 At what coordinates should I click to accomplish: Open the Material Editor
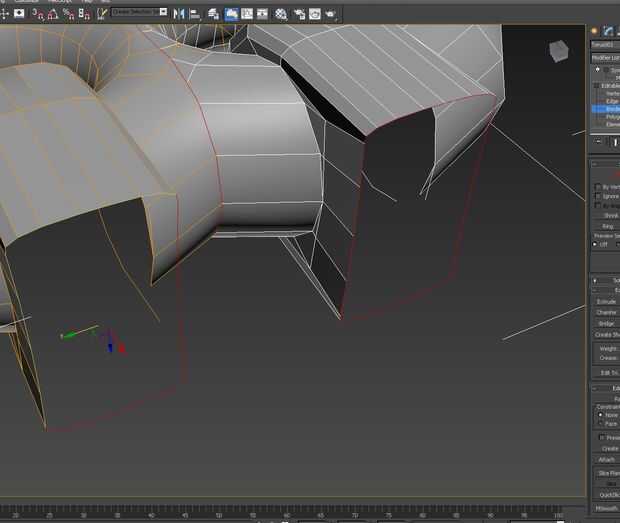(281, 14)
